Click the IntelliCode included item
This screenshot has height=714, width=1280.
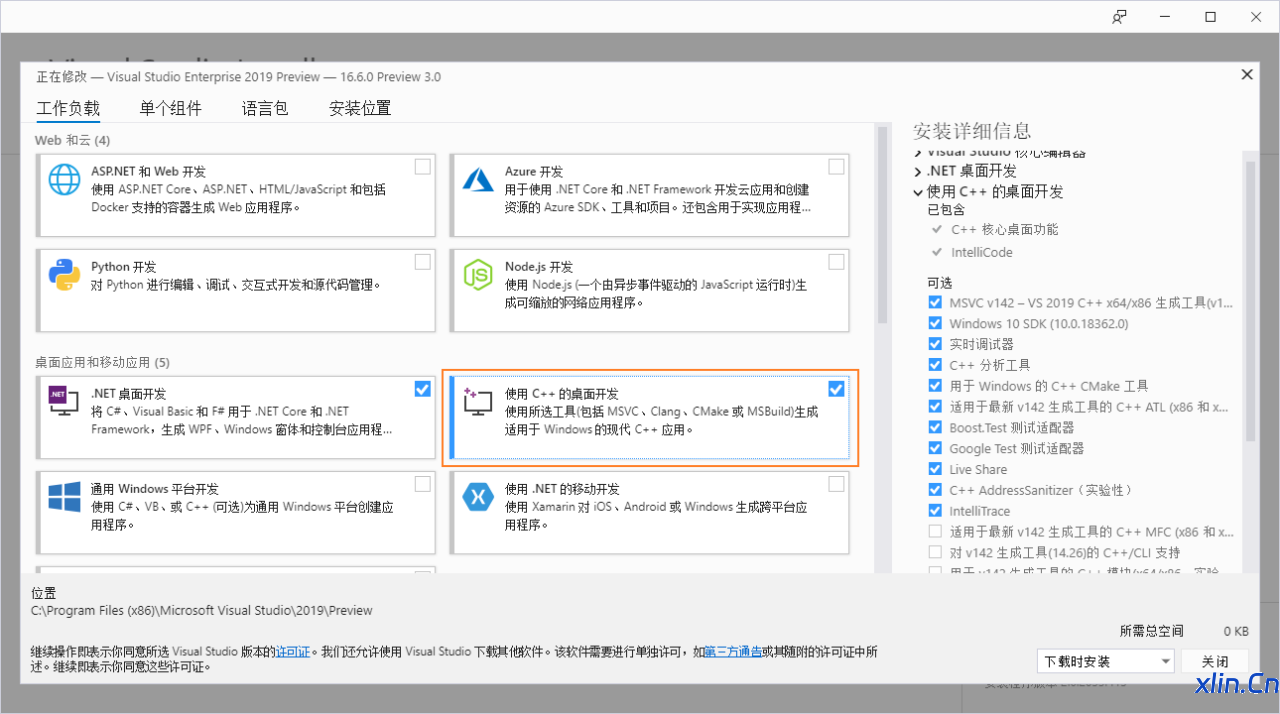coord(981,252)
